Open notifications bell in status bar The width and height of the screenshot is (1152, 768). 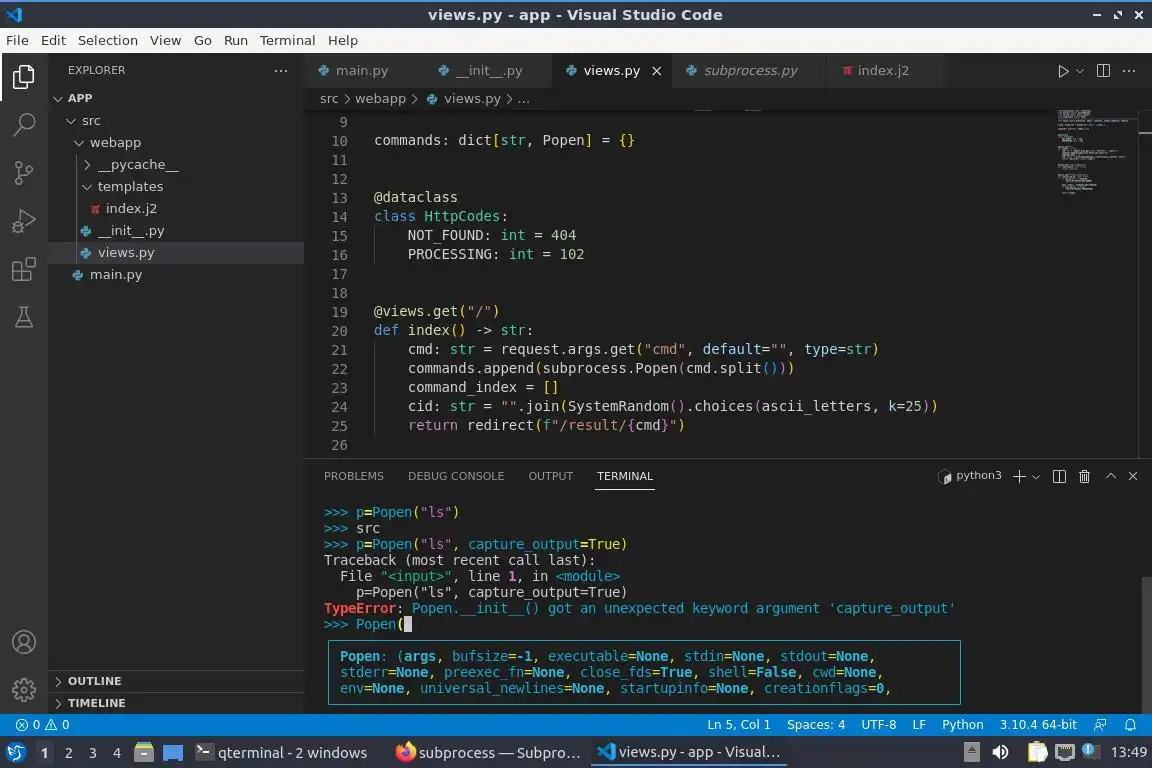coord(1130,725)
